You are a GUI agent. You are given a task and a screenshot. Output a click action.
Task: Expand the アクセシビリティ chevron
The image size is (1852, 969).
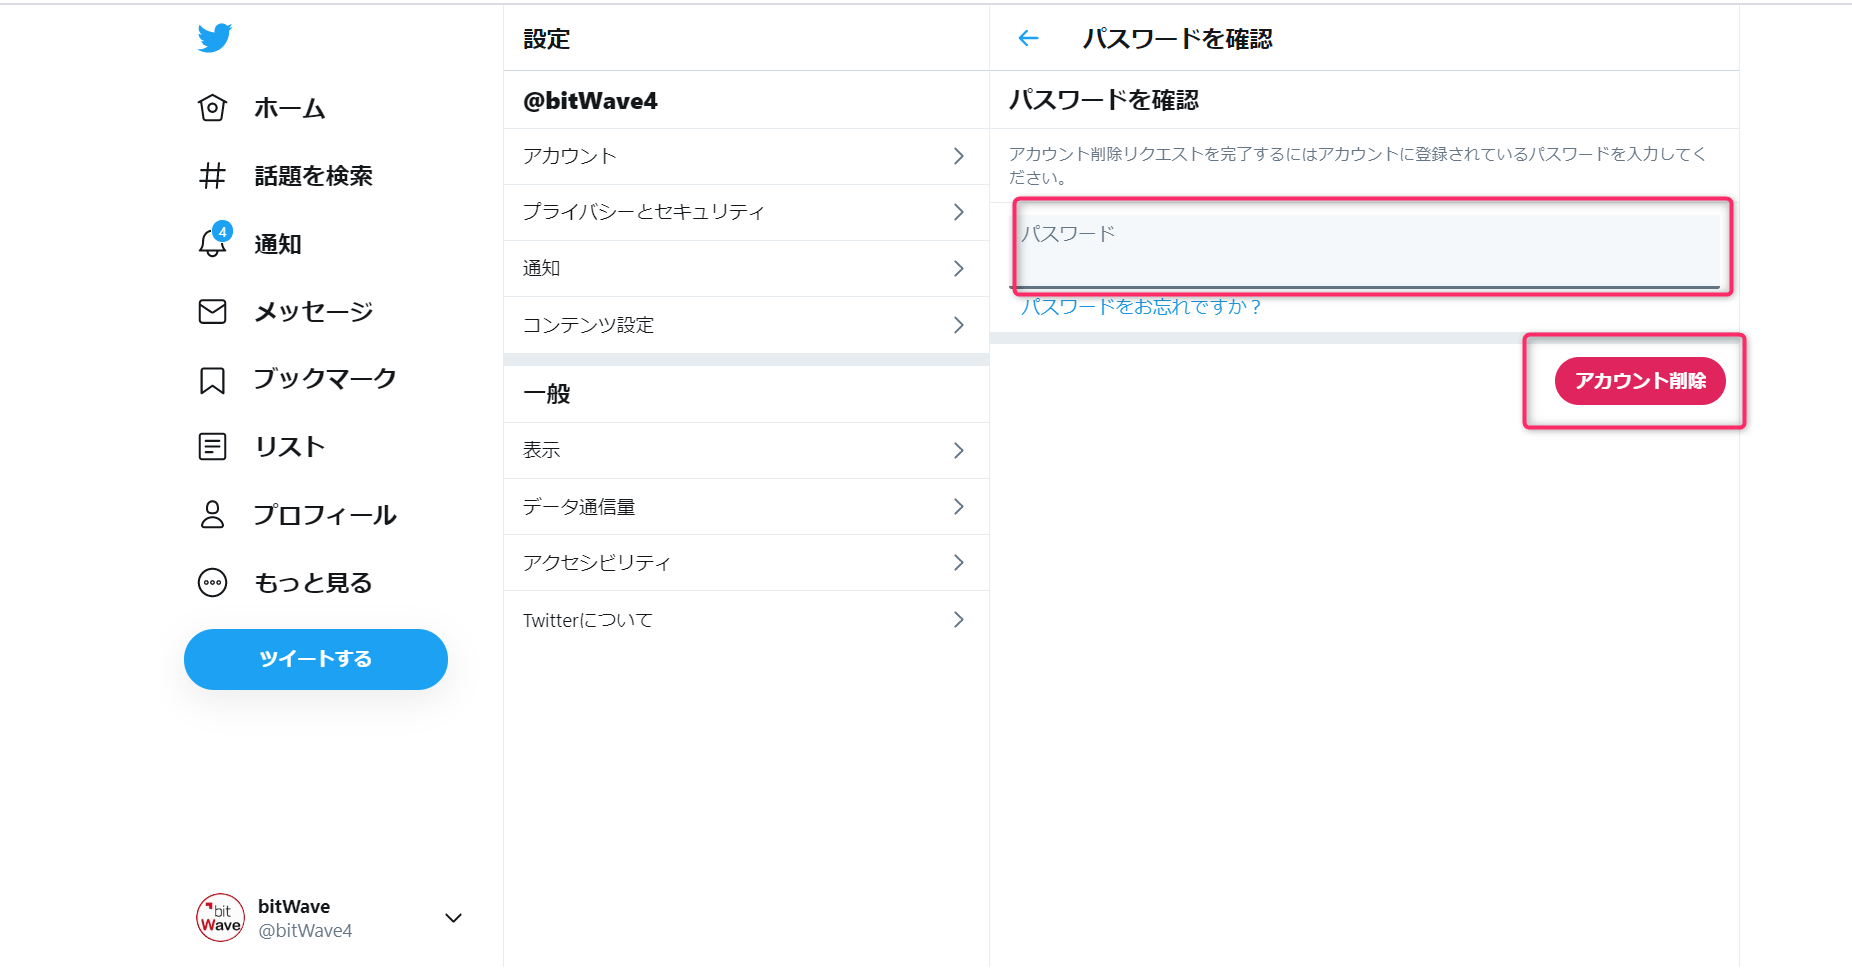point(958,562)
